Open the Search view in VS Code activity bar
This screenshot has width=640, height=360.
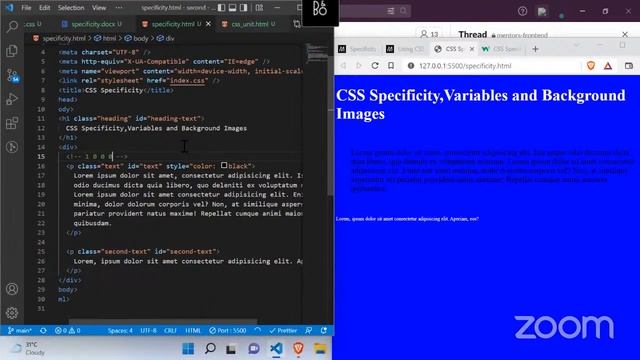12,27
